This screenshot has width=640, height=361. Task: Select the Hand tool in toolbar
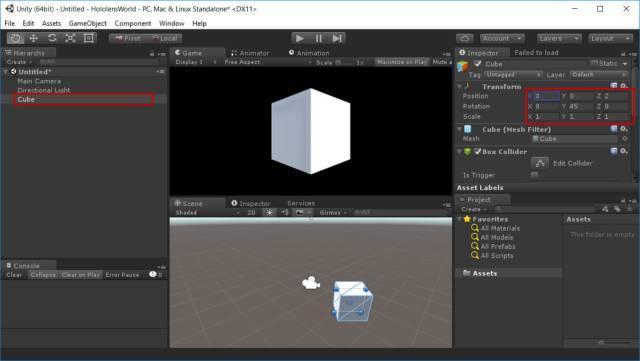click(16, 38)
